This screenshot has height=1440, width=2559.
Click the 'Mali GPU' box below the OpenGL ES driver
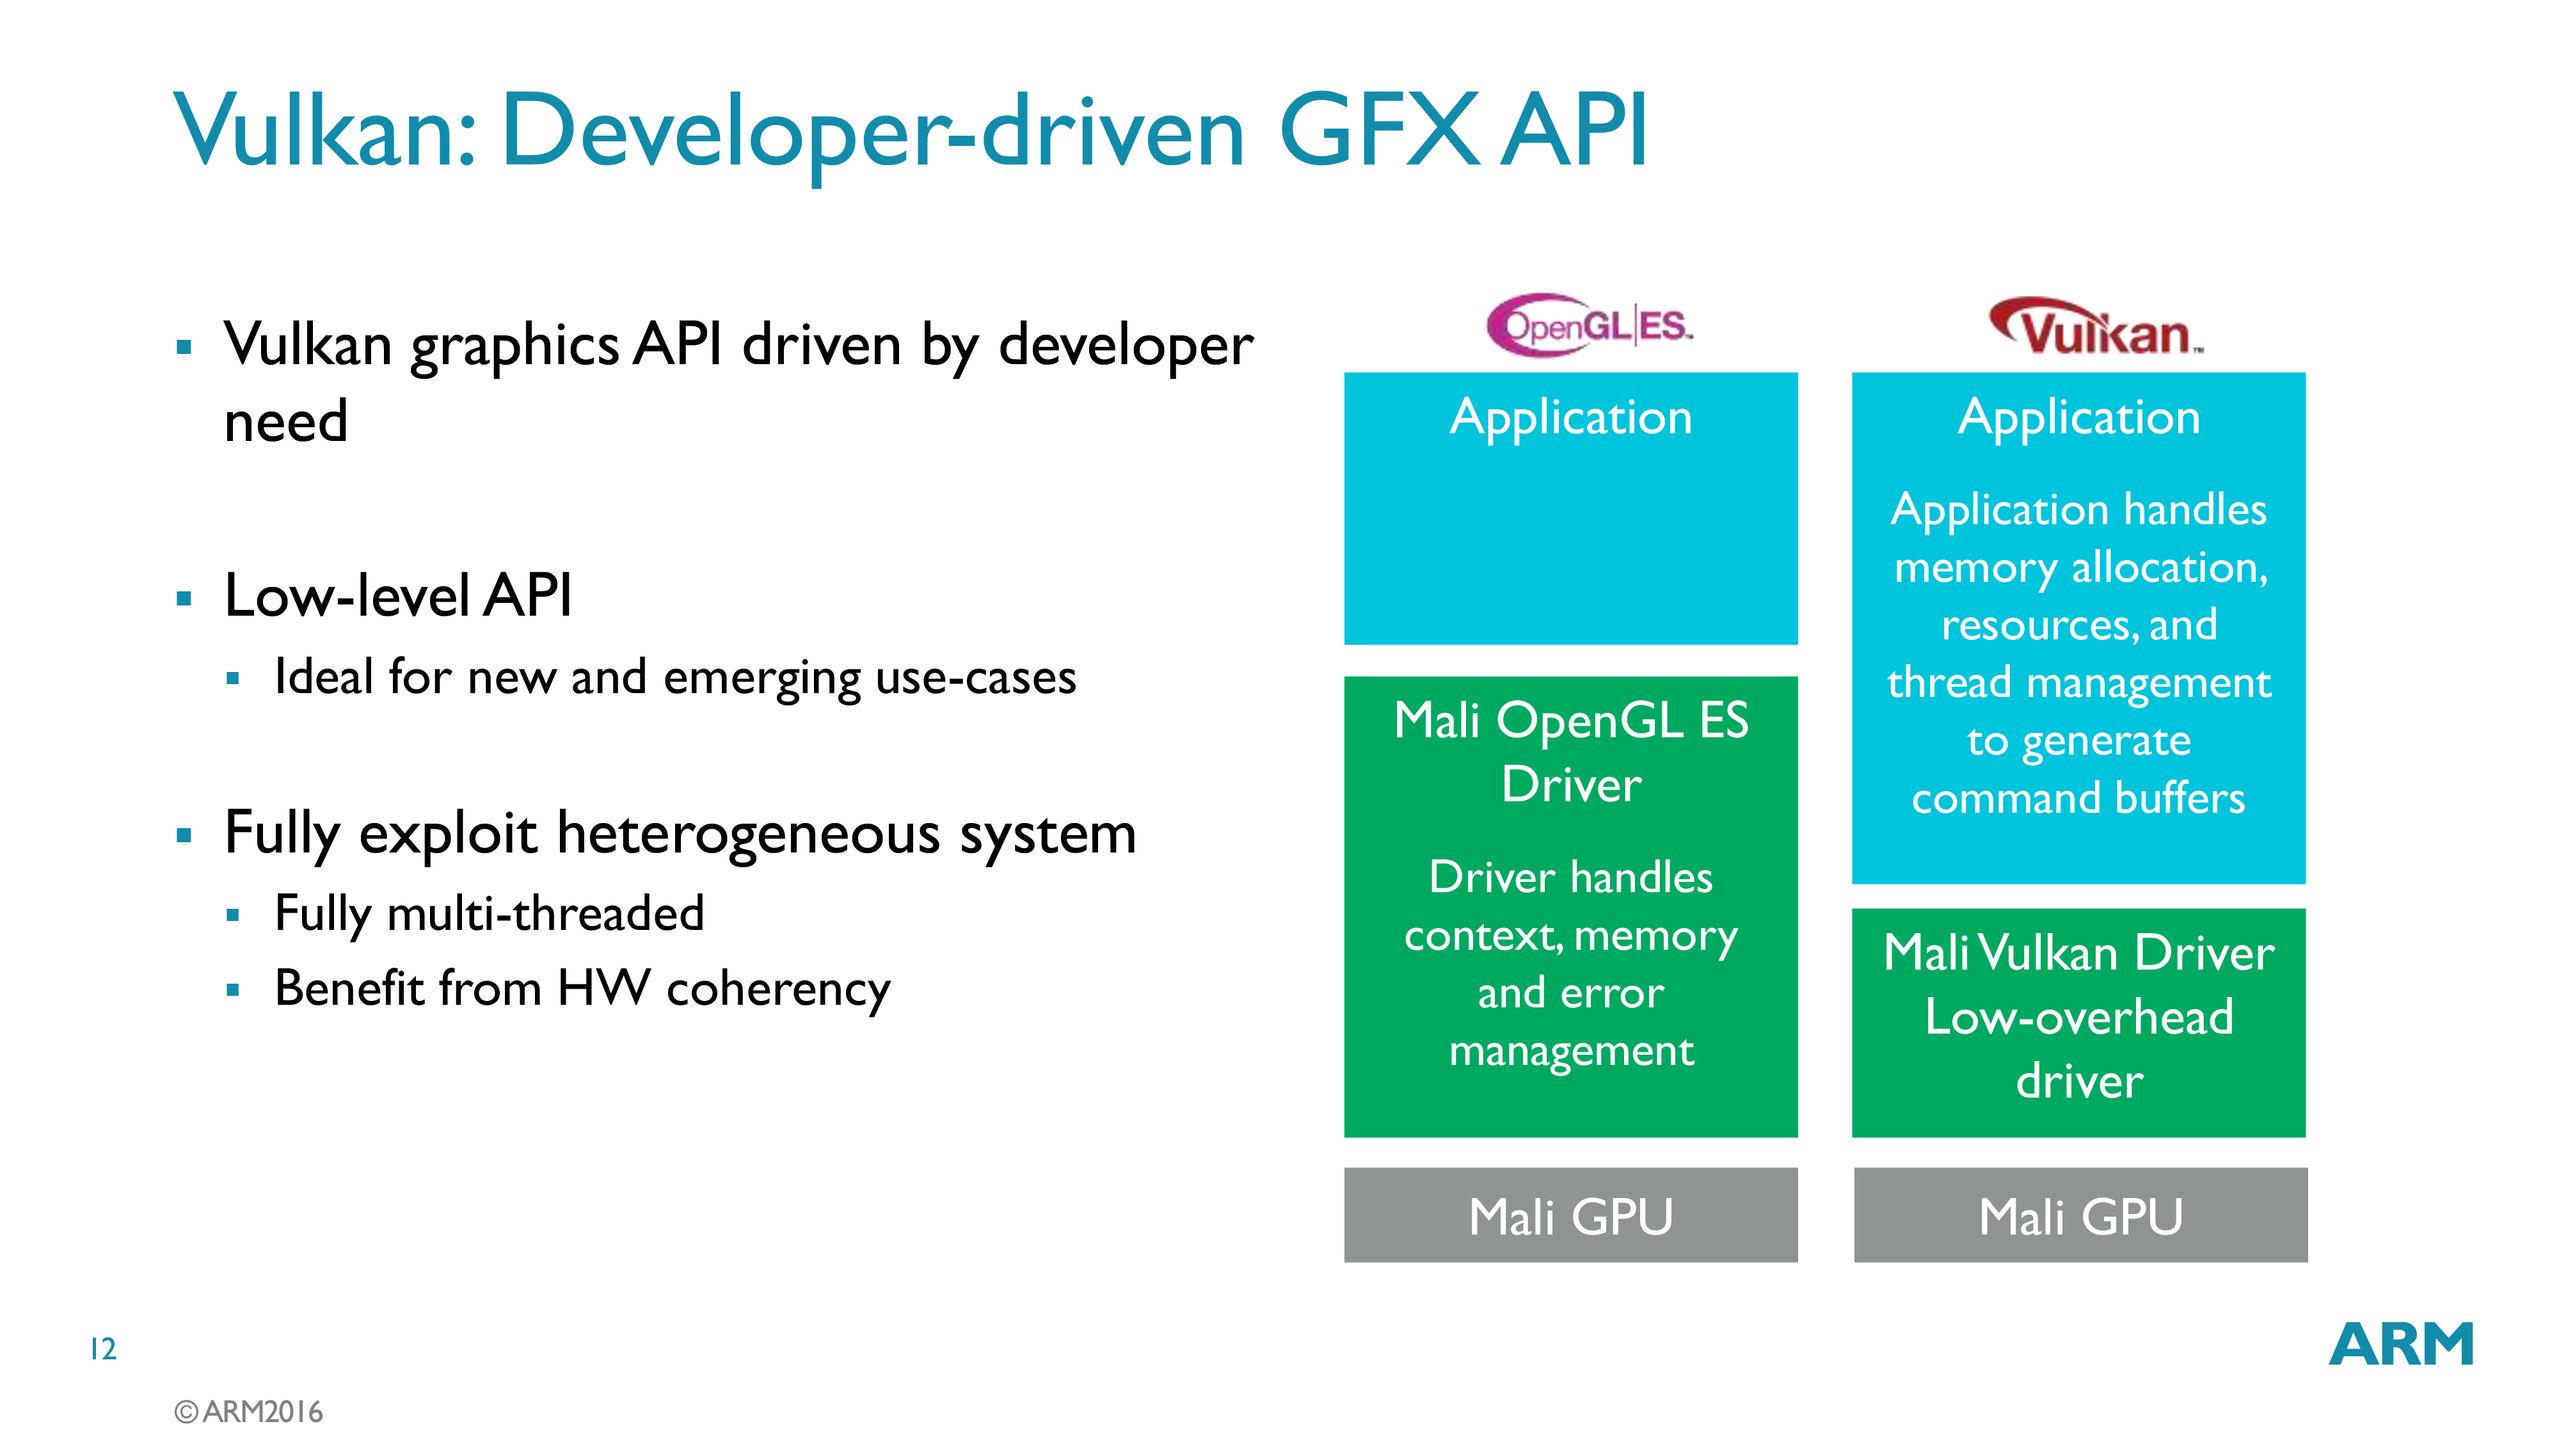point(1571,1215)
